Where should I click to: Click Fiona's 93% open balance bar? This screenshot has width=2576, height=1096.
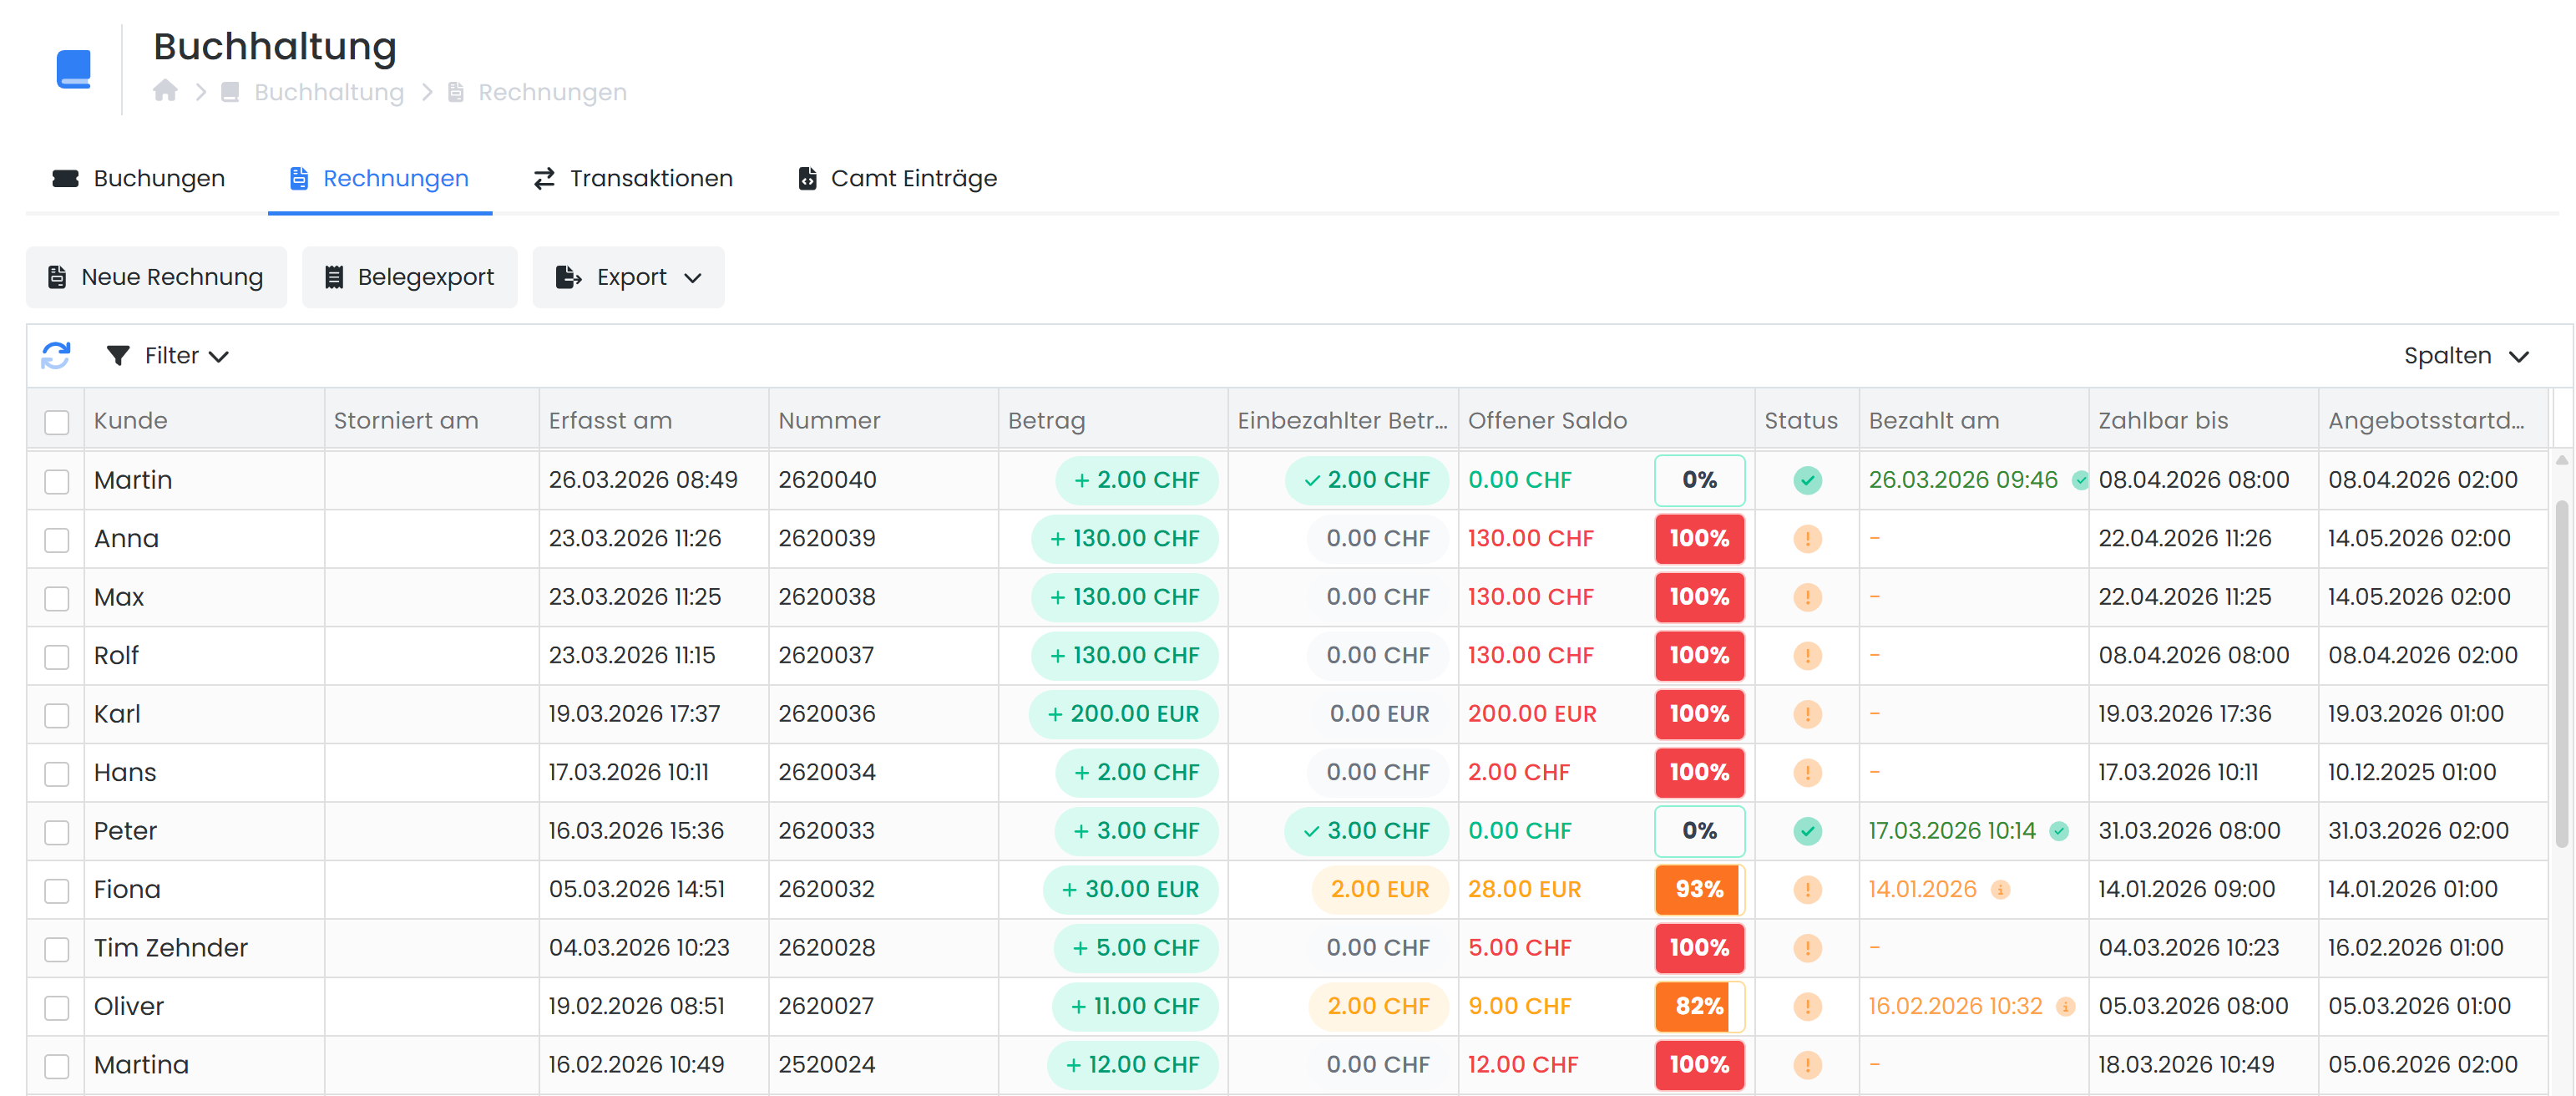[x=1699, y=889]
